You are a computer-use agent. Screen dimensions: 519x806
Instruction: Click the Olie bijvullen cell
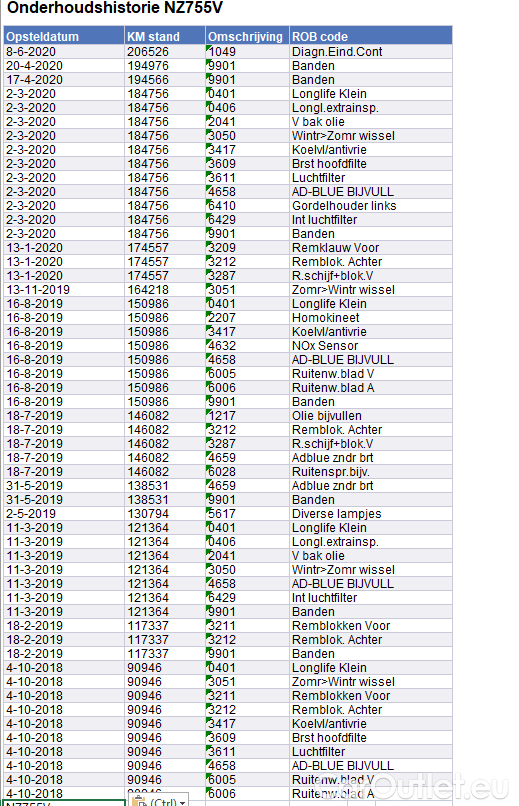click(370, 416)
